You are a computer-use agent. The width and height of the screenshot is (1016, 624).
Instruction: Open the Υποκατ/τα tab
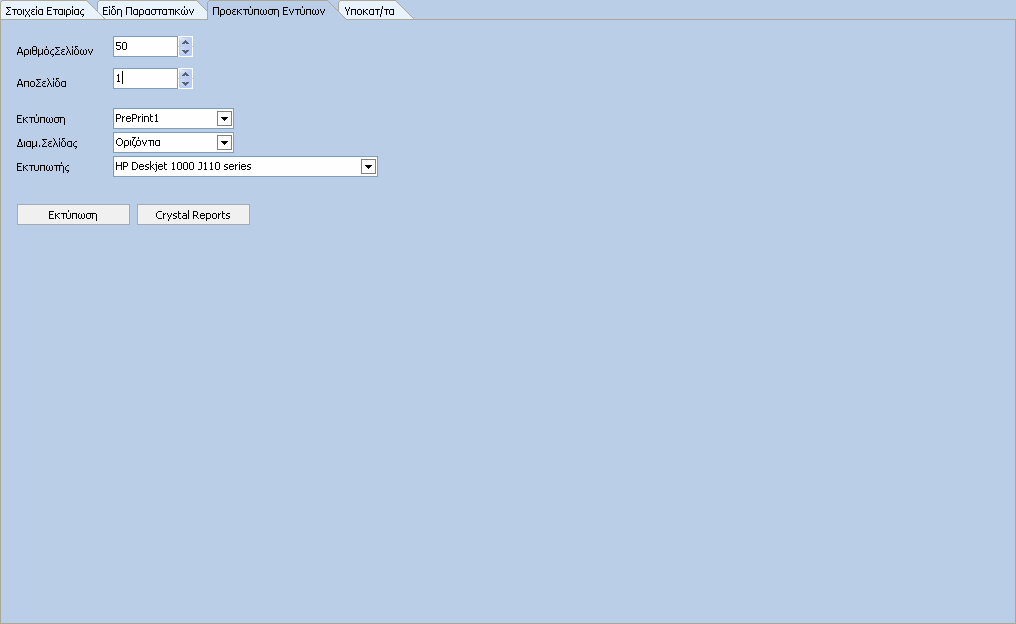coord(369,11)
